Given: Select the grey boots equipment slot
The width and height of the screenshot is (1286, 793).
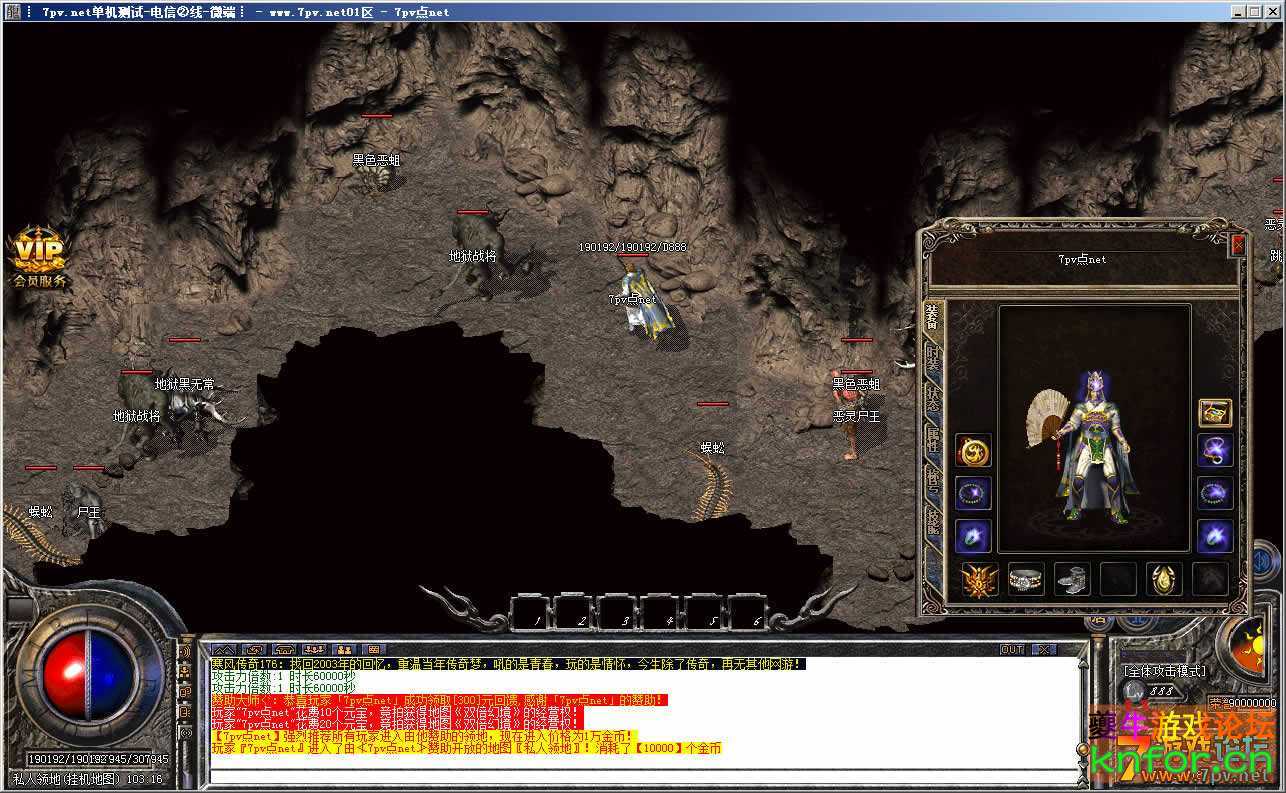Looking at the screenshot, I should pyautogui.click(x=1072, y=579).
